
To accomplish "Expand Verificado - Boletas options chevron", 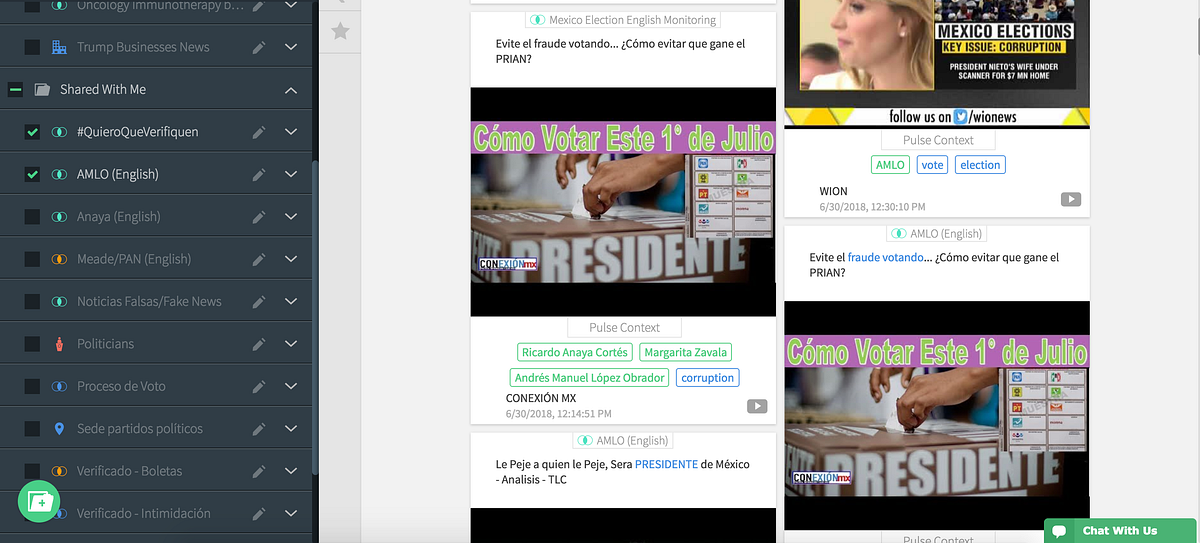I will [291, 470].
